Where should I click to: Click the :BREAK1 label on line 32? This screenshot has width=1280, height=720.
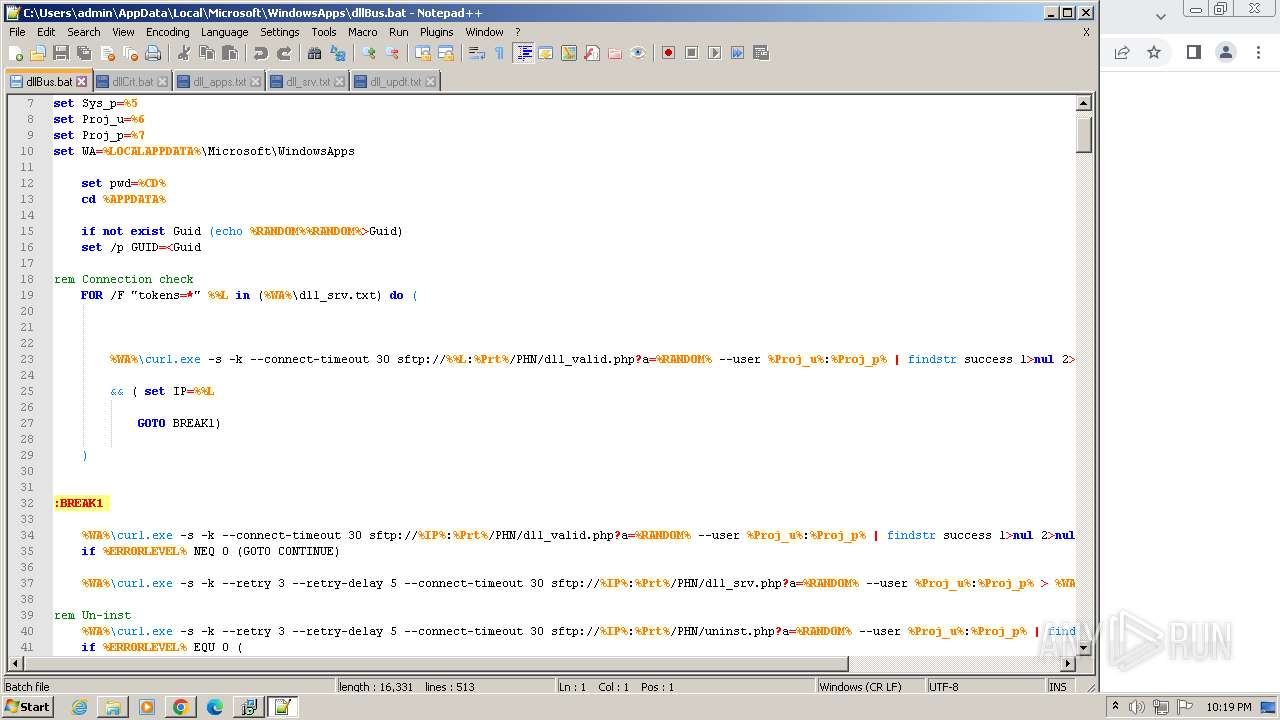point(79,503)
